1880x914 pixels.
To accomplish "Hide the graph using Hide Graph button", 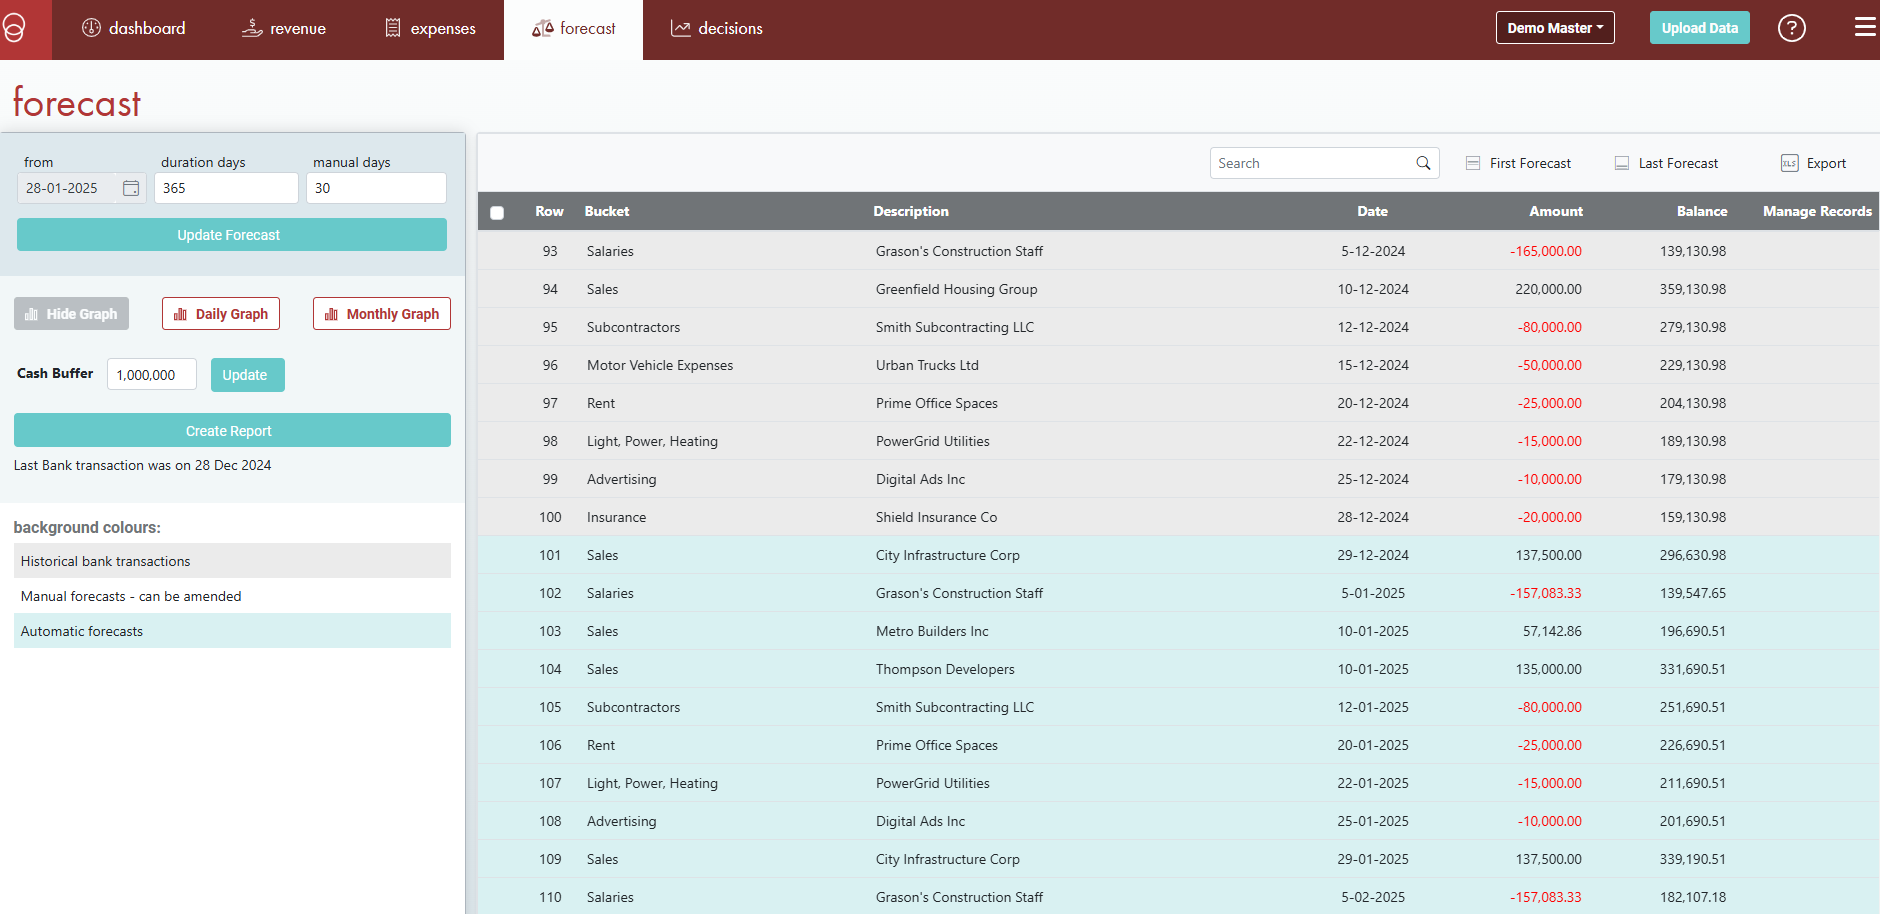I will [x=71, y=314].
